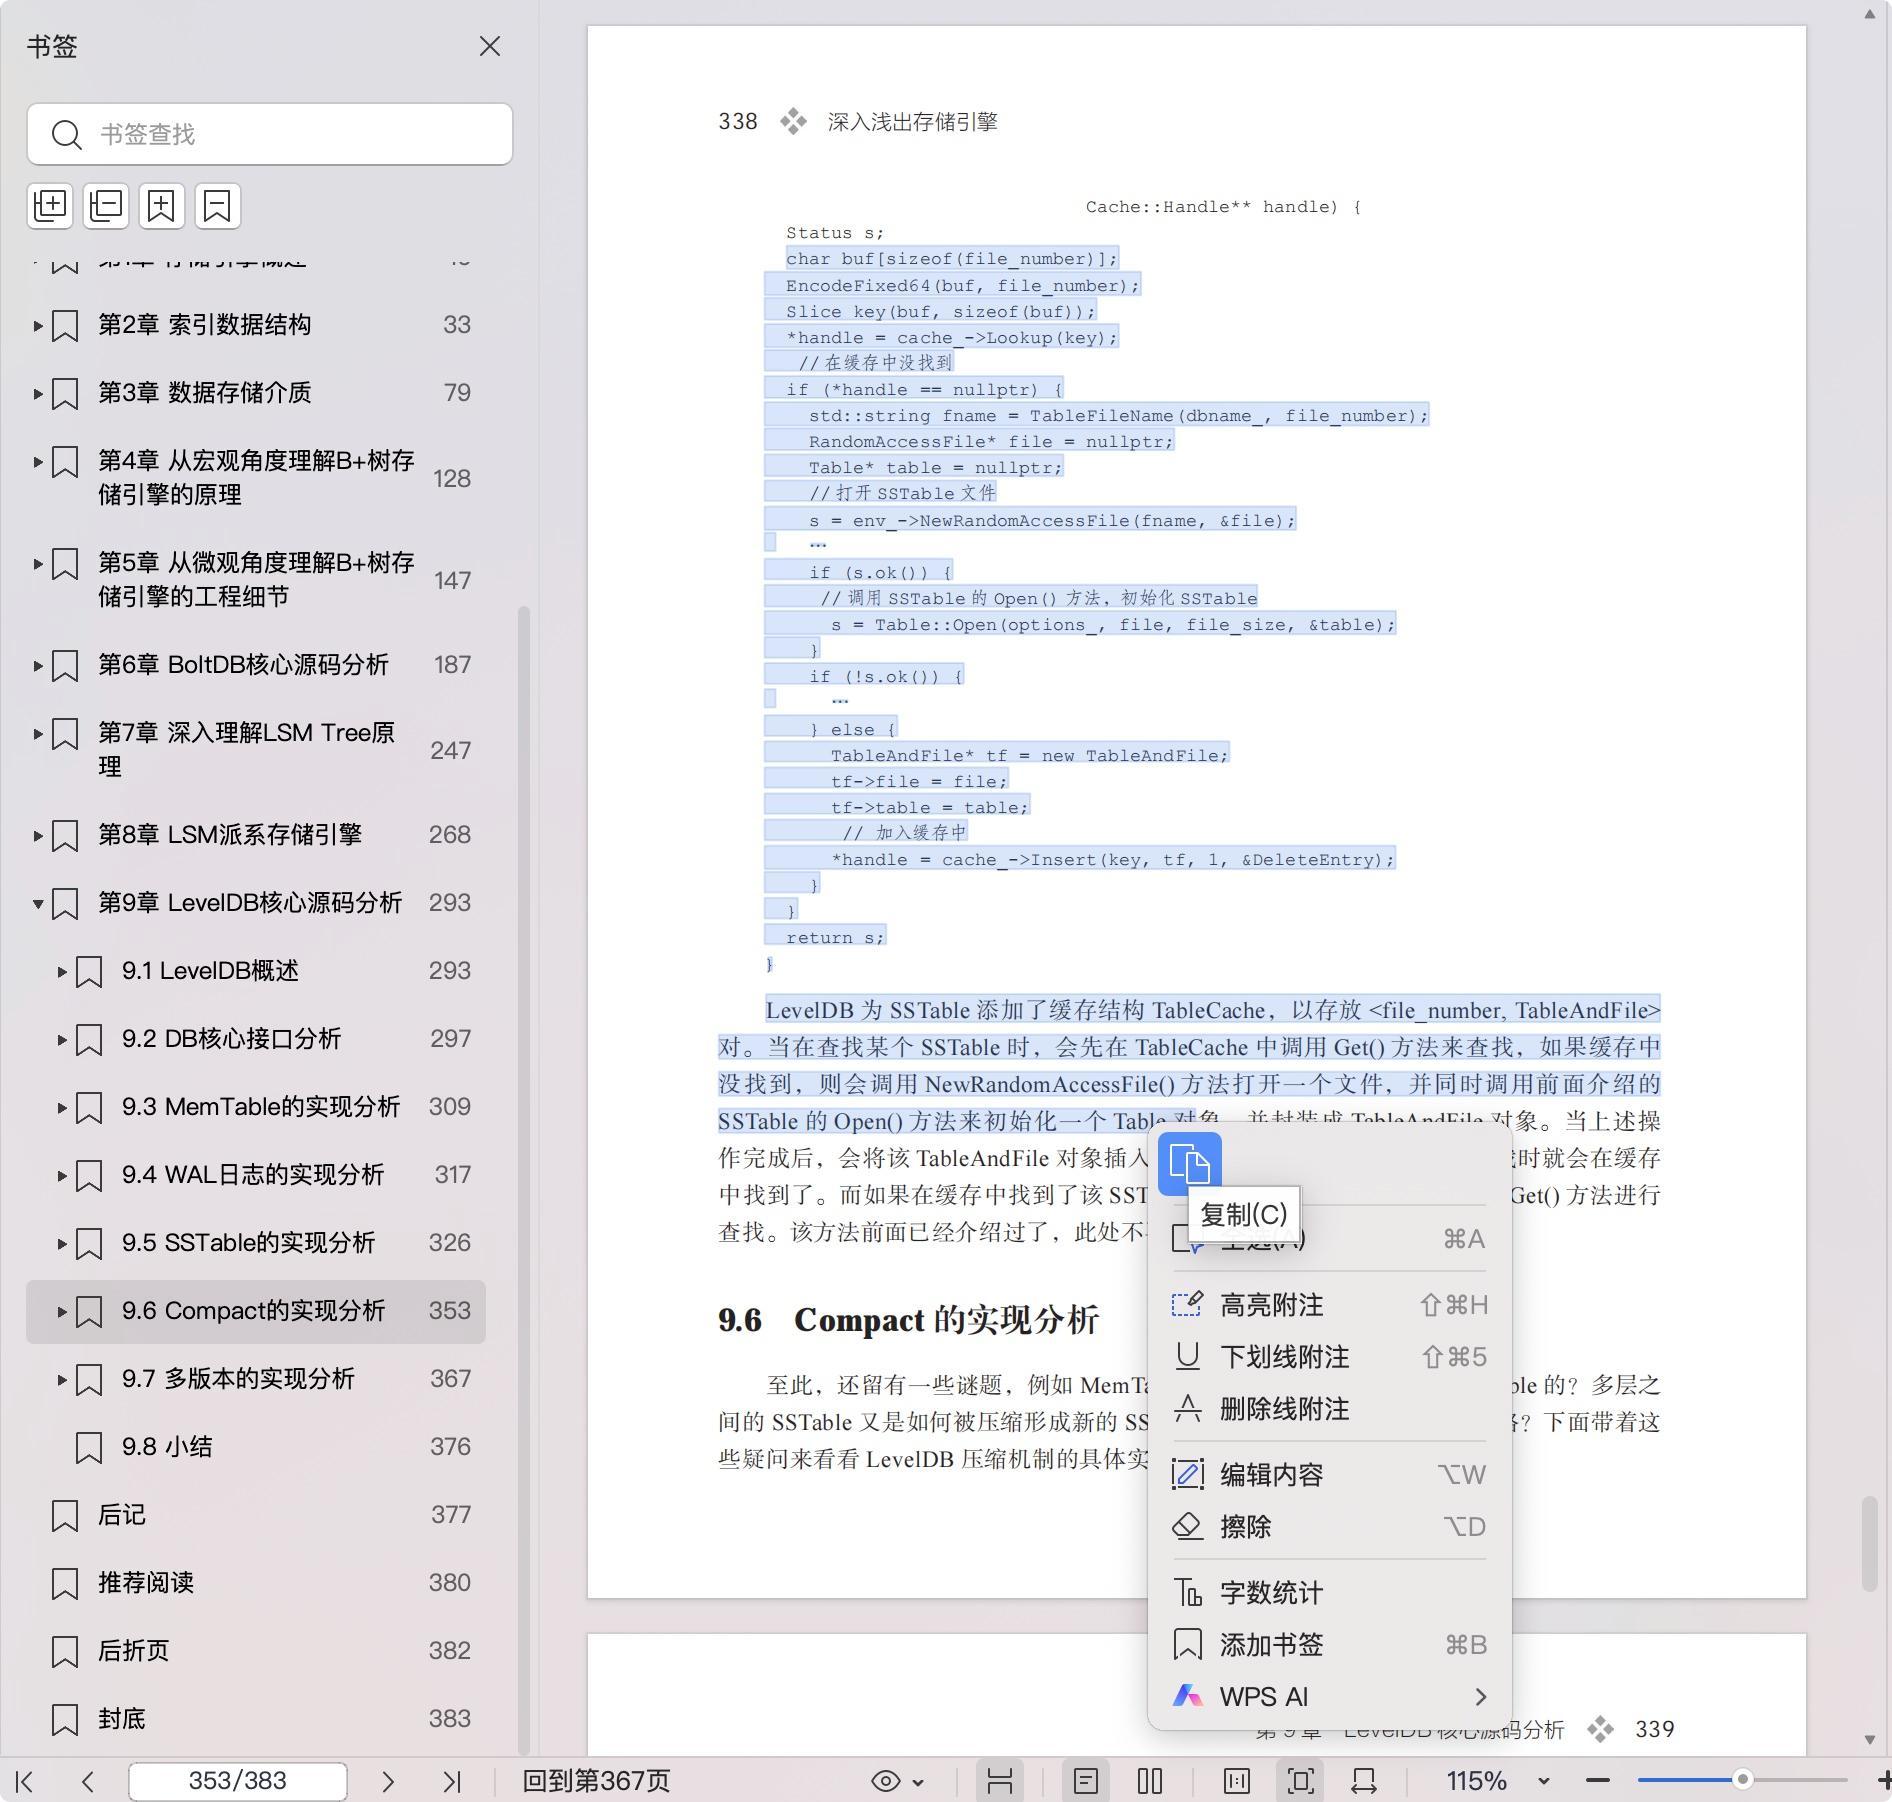The height and width of the screenshot is (1802, 1892).
Task: Click the remove bookmark icon in sidebar
Action: tap(217, 206)
